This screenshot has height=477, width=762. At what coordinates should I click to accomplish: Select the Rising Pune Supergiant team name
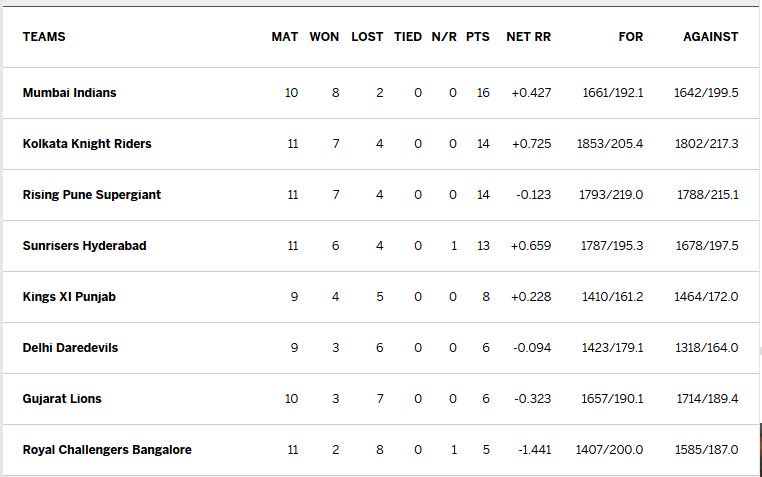(x=91, y=195)
